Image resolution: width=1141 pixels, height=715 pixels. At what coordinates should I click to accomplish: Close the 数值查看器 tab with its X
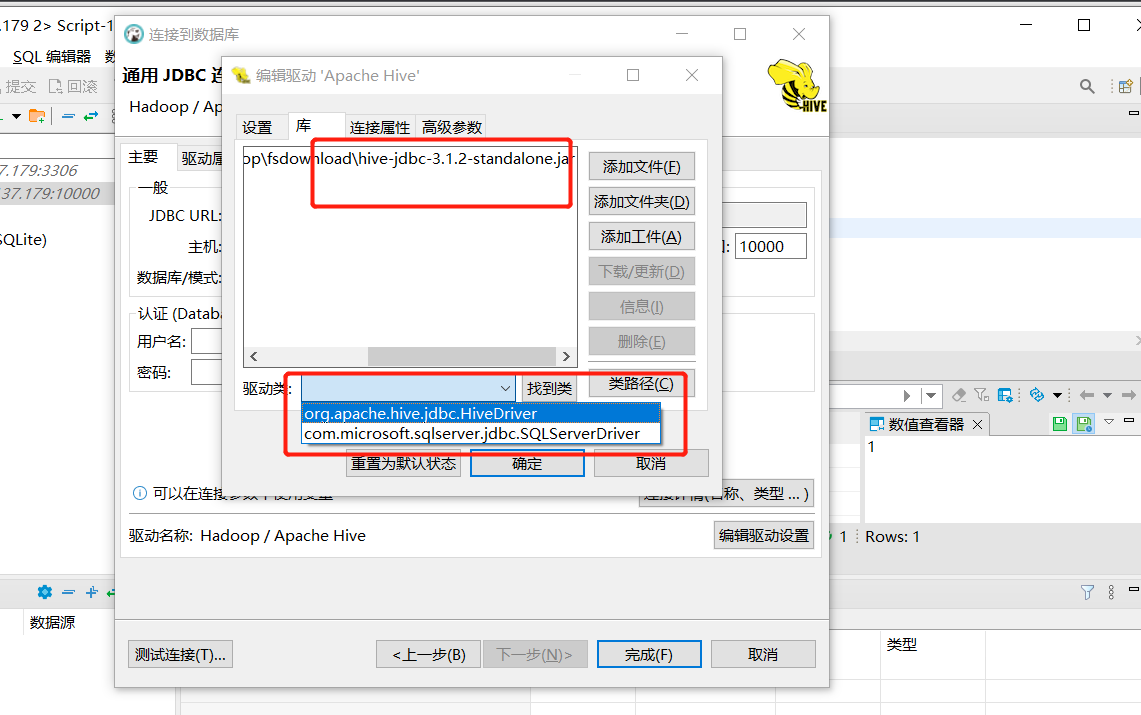coord(977,424)
